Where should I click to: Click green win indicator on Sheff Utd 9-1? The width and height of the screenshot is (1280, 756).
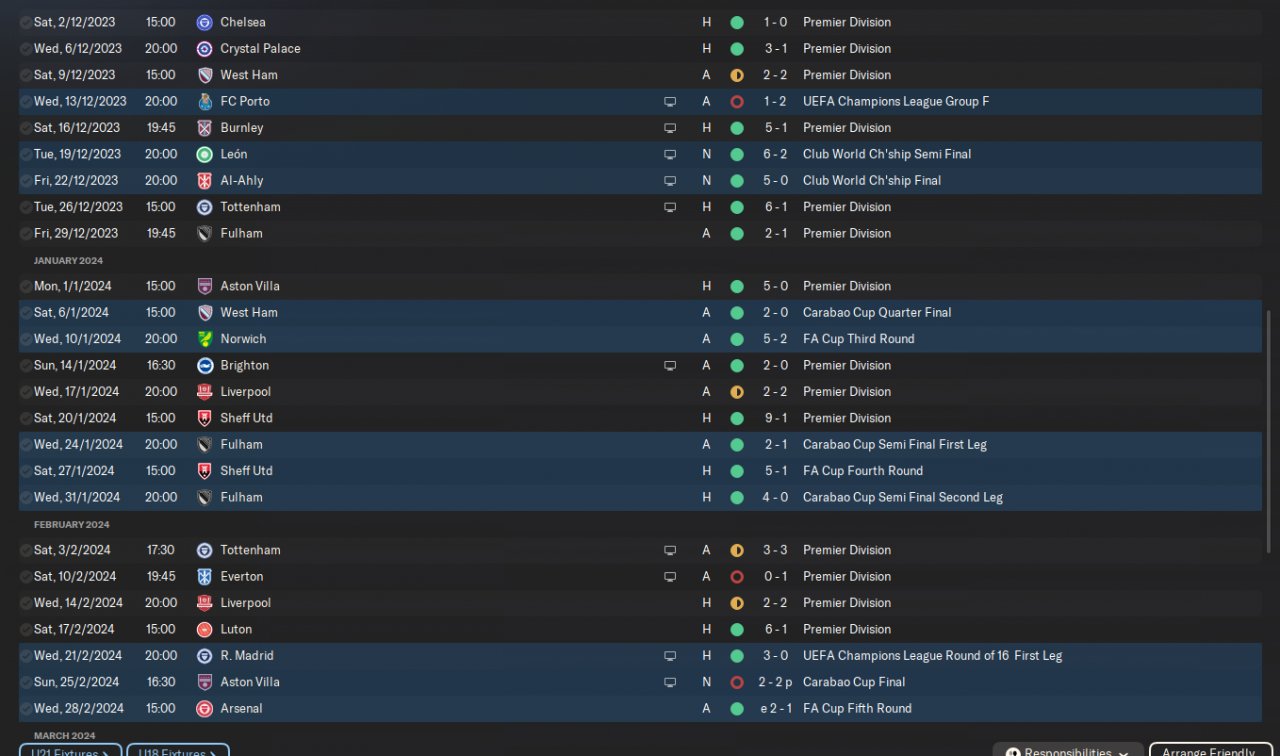click(x=737, y=418)
